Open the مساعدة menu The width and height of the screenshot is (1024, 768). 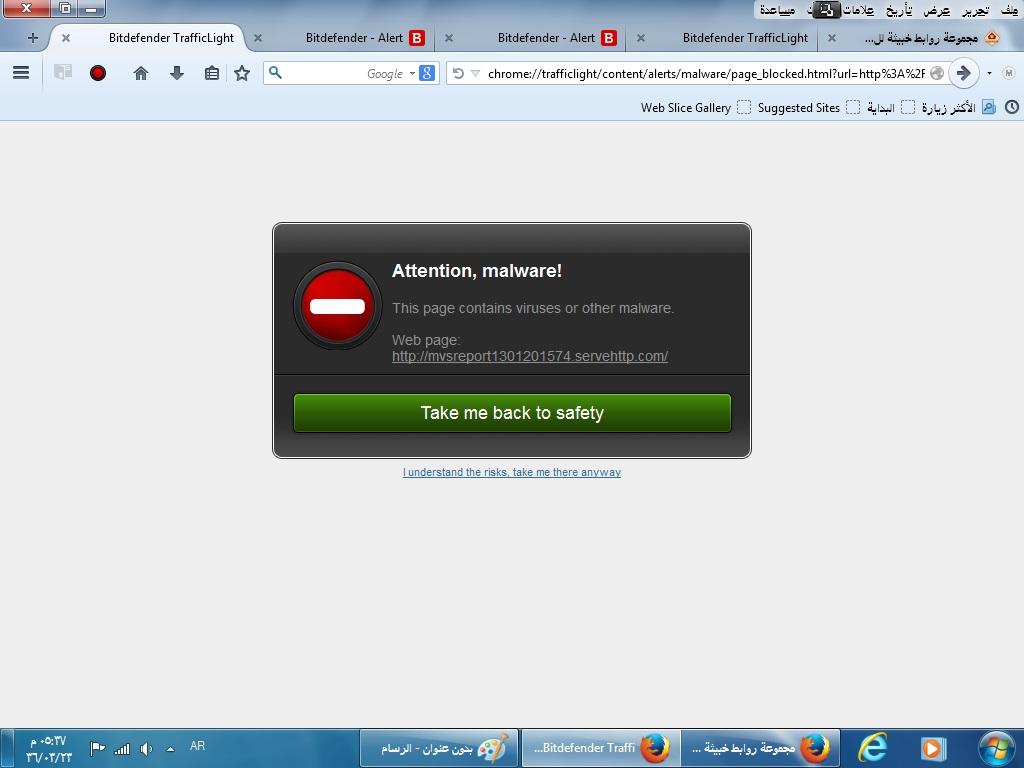(x=777, y=10)
